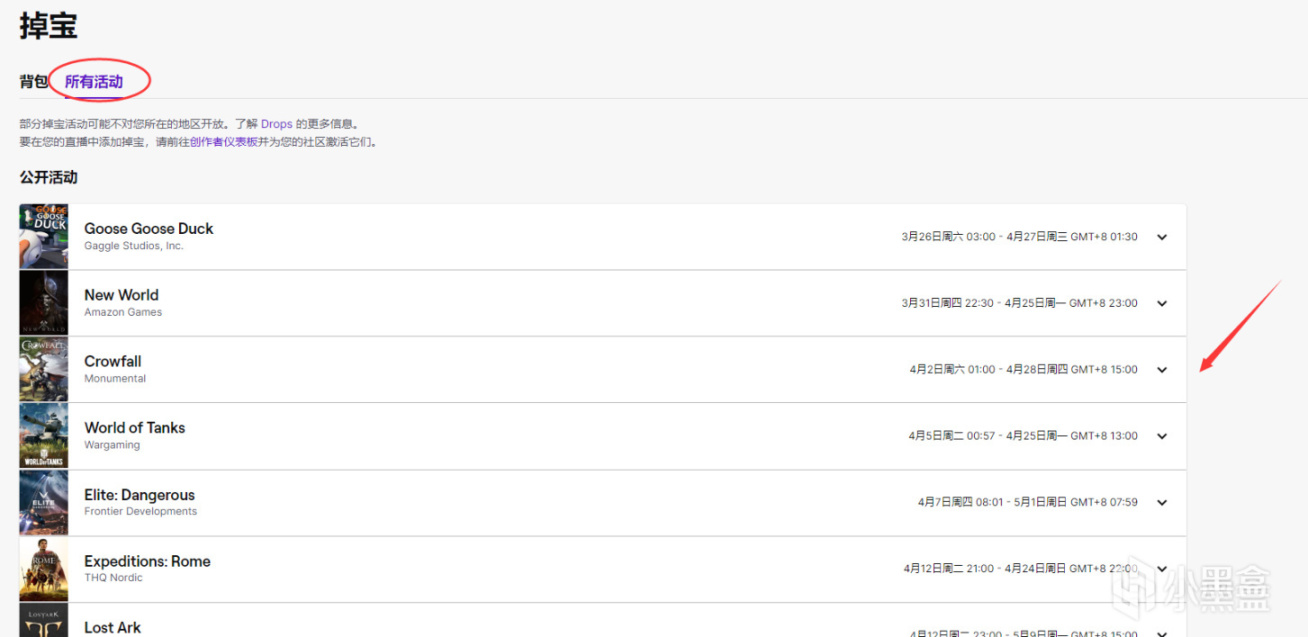Open the World of Tanks title text
This screenshot has height=637, width=1308.
pos(135,427)
